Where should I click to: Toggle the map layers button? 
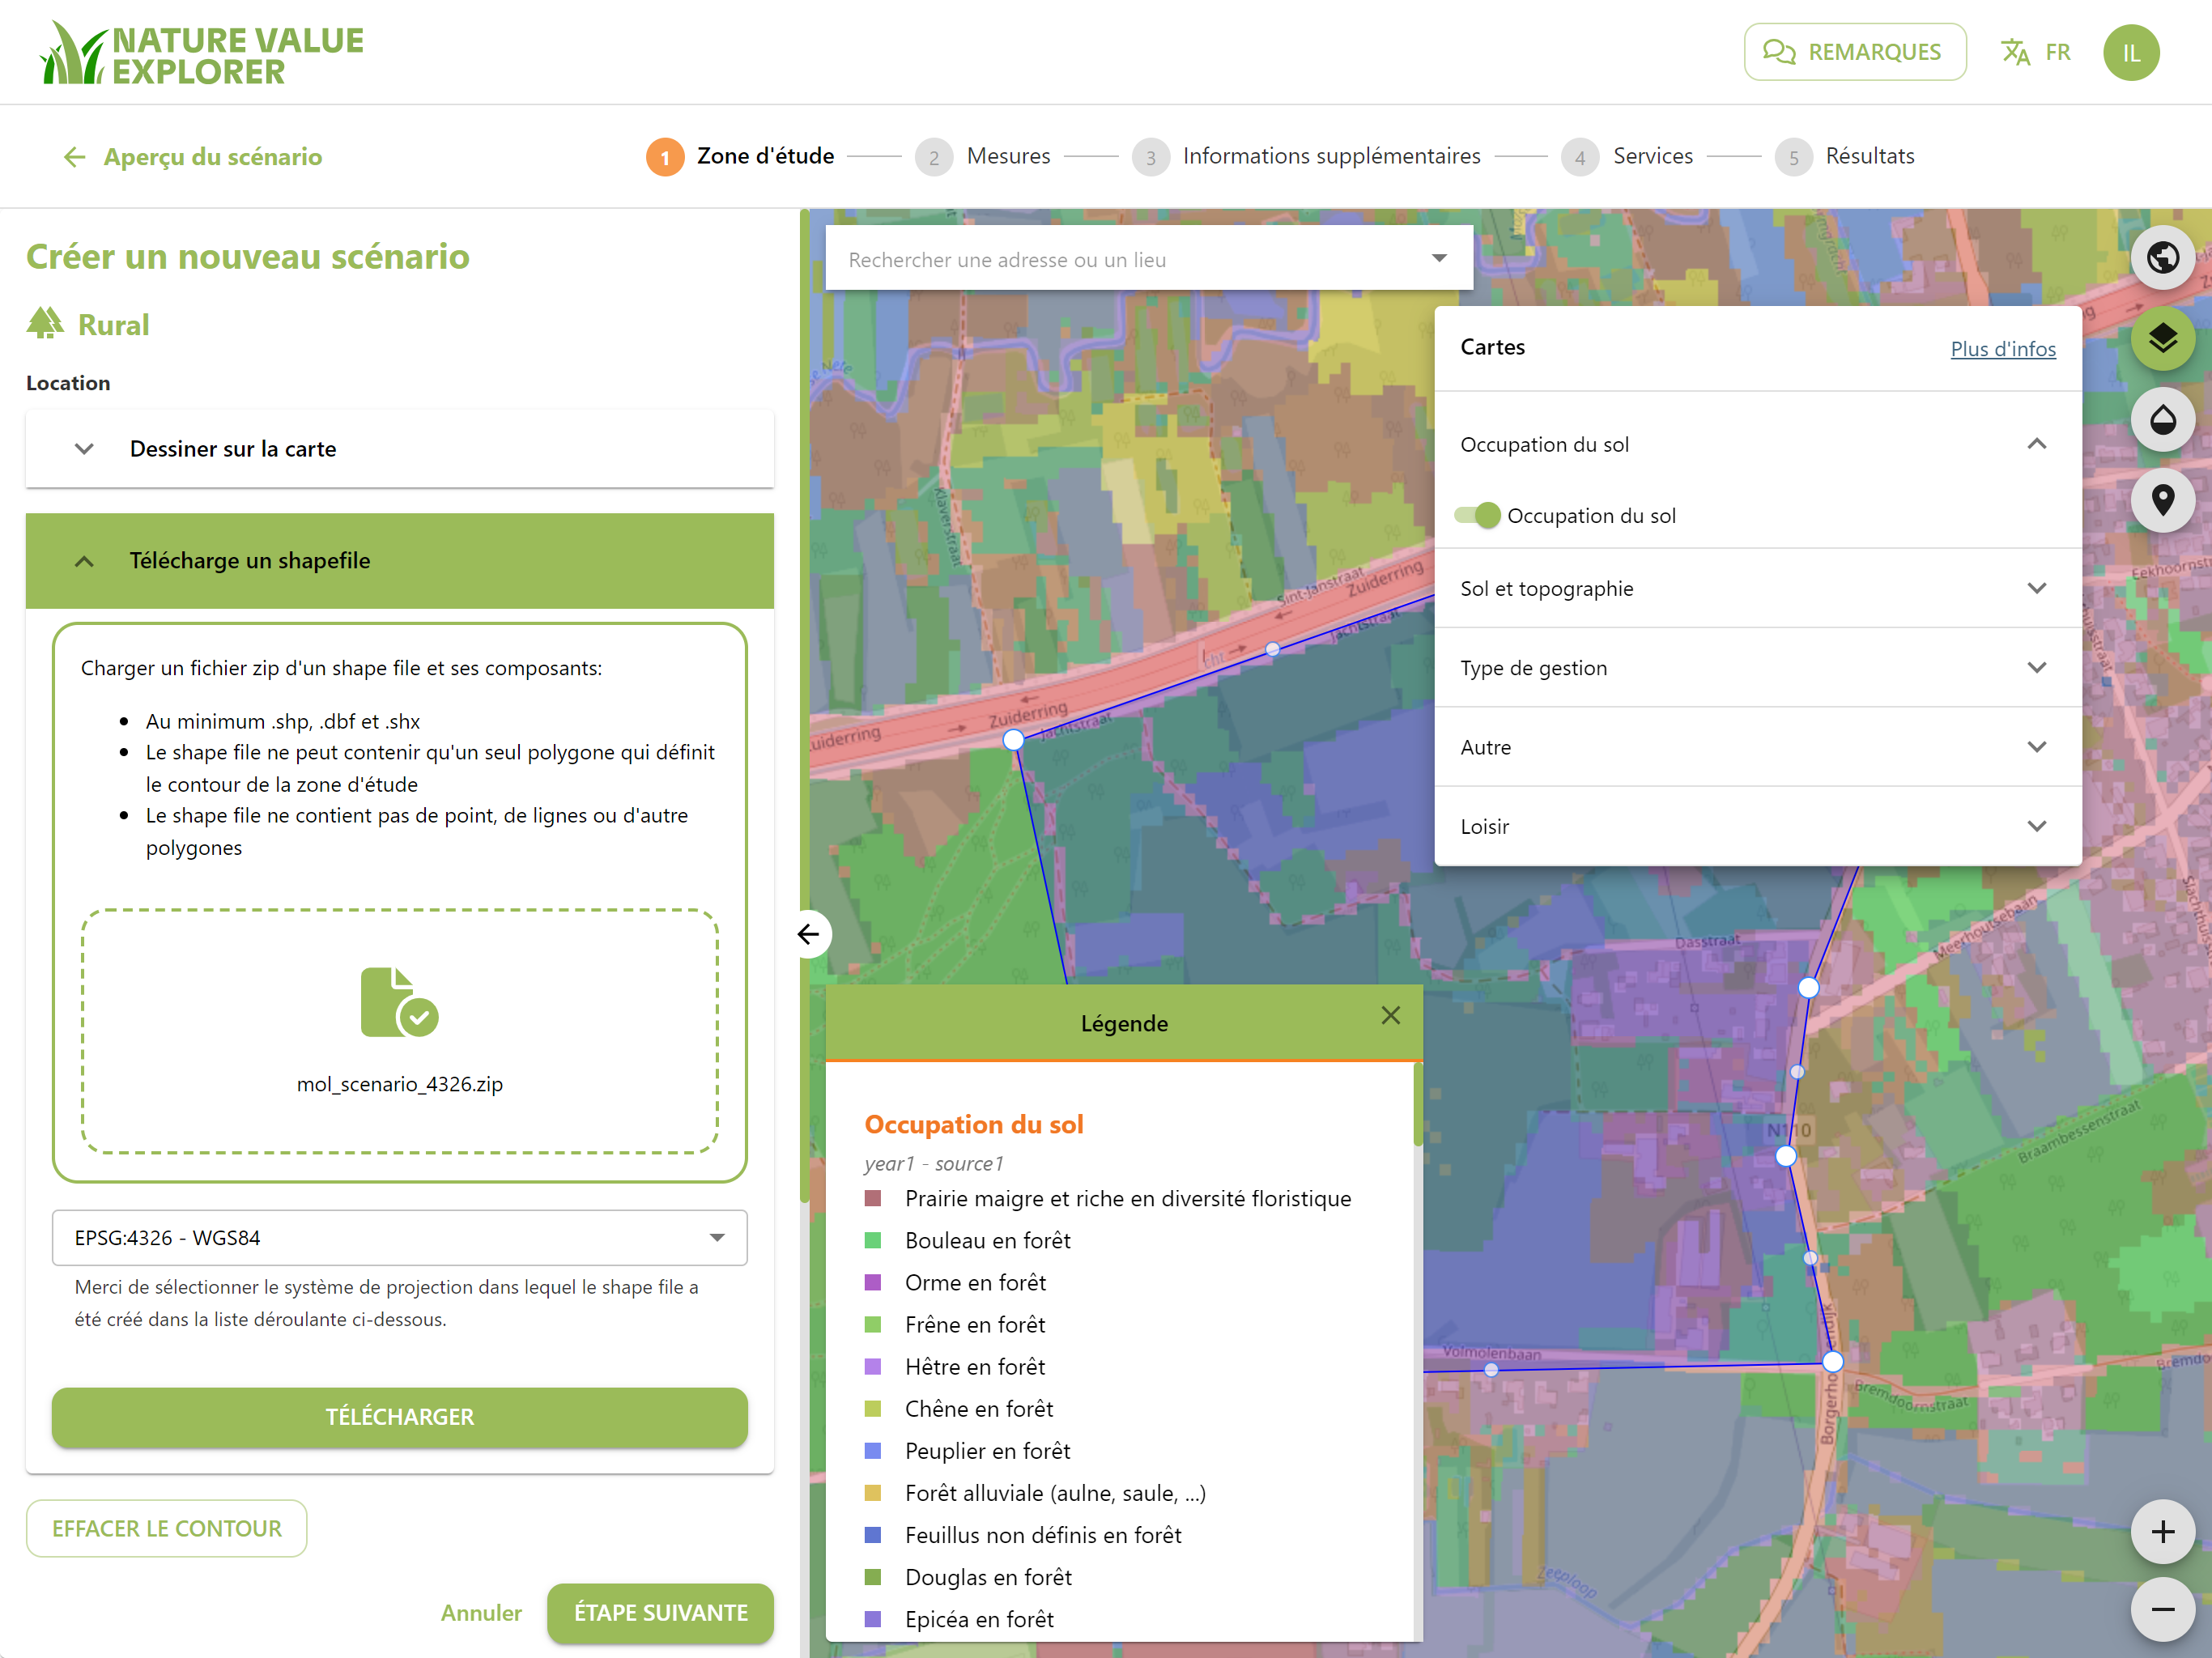click(2162, 339)
